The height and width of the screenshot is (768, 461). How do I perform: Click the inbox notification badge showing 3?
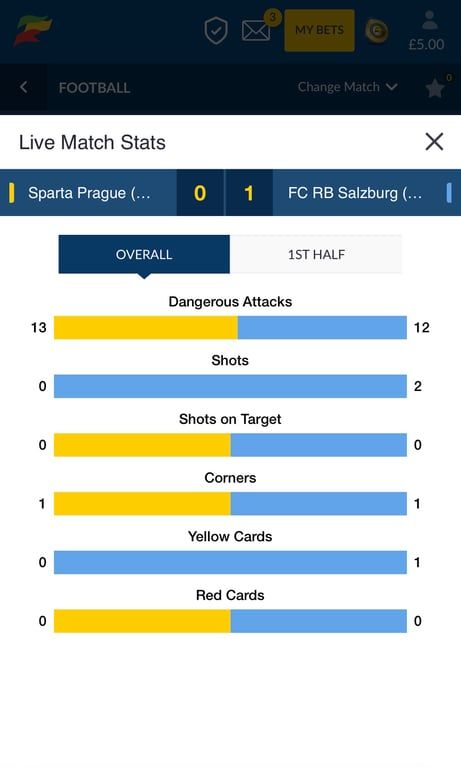272,18
